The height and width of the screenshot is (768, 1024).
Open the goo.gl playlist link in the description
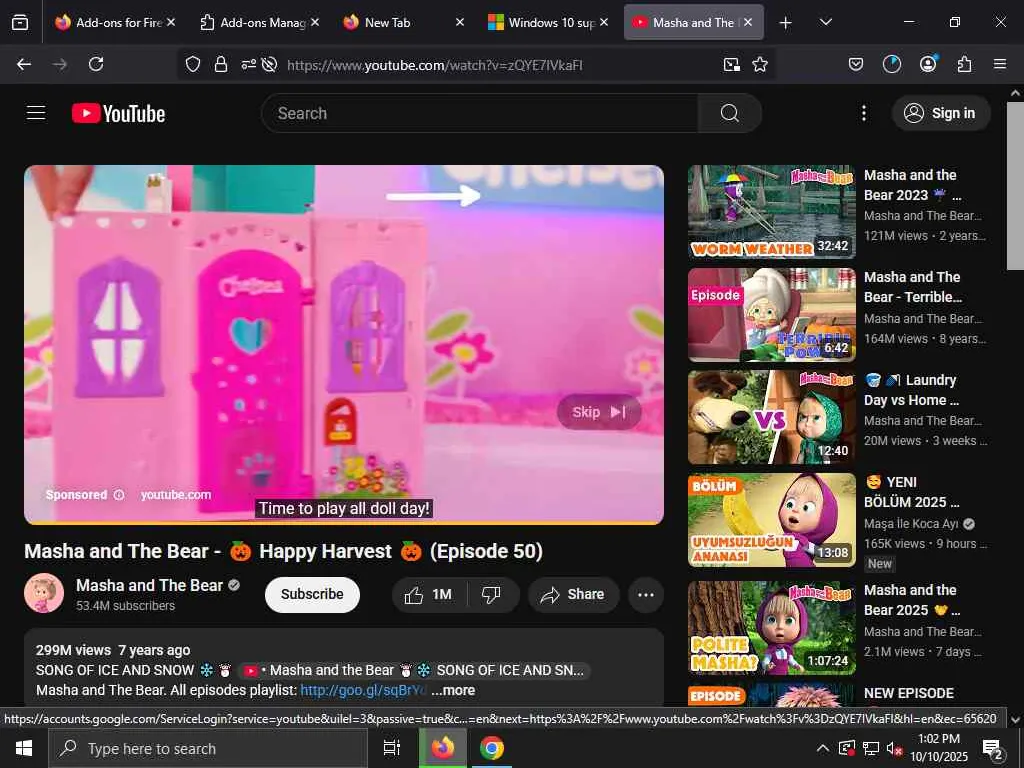point(363,690)
